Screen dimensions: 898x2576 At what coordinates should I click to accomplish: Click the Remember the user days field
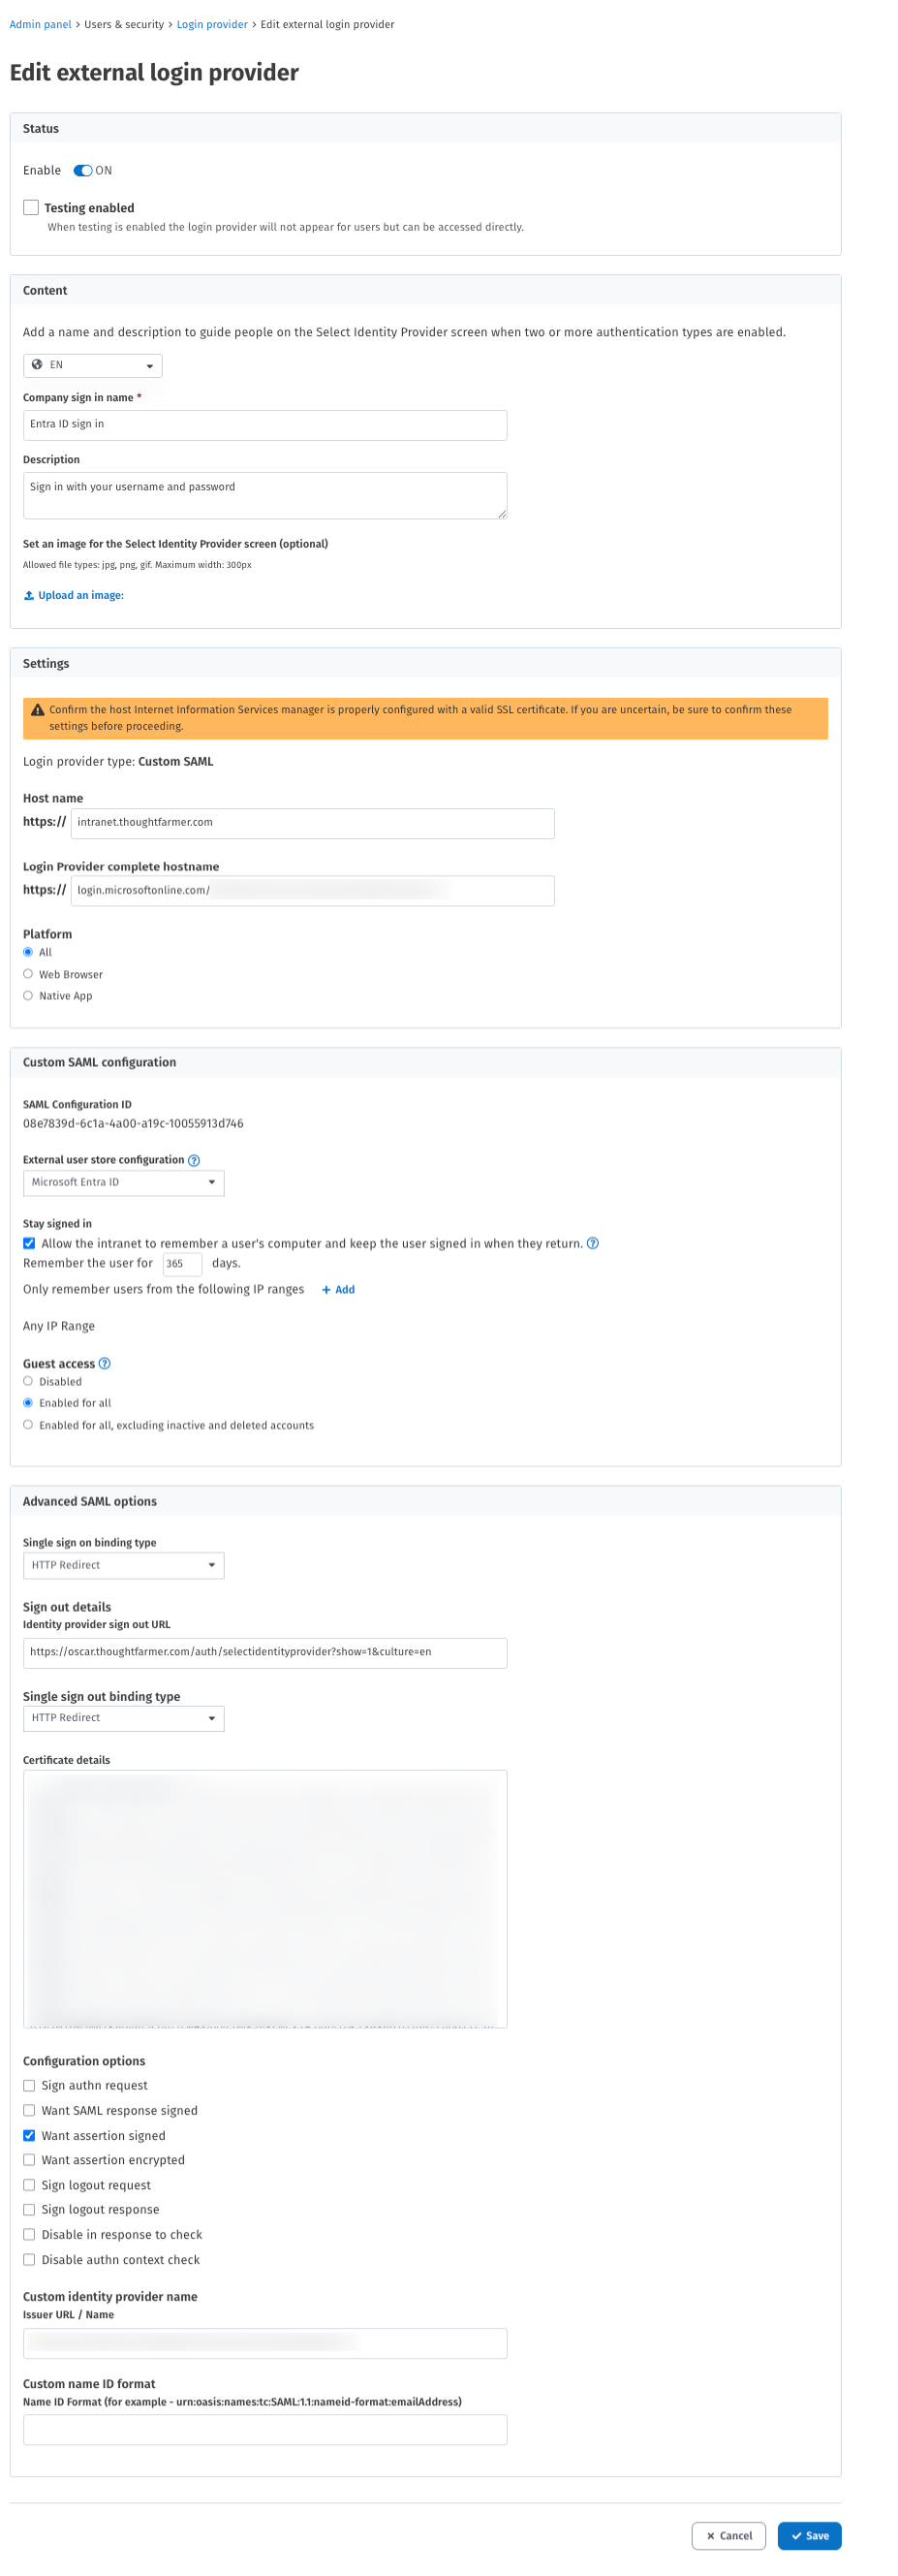(182, 1264)
